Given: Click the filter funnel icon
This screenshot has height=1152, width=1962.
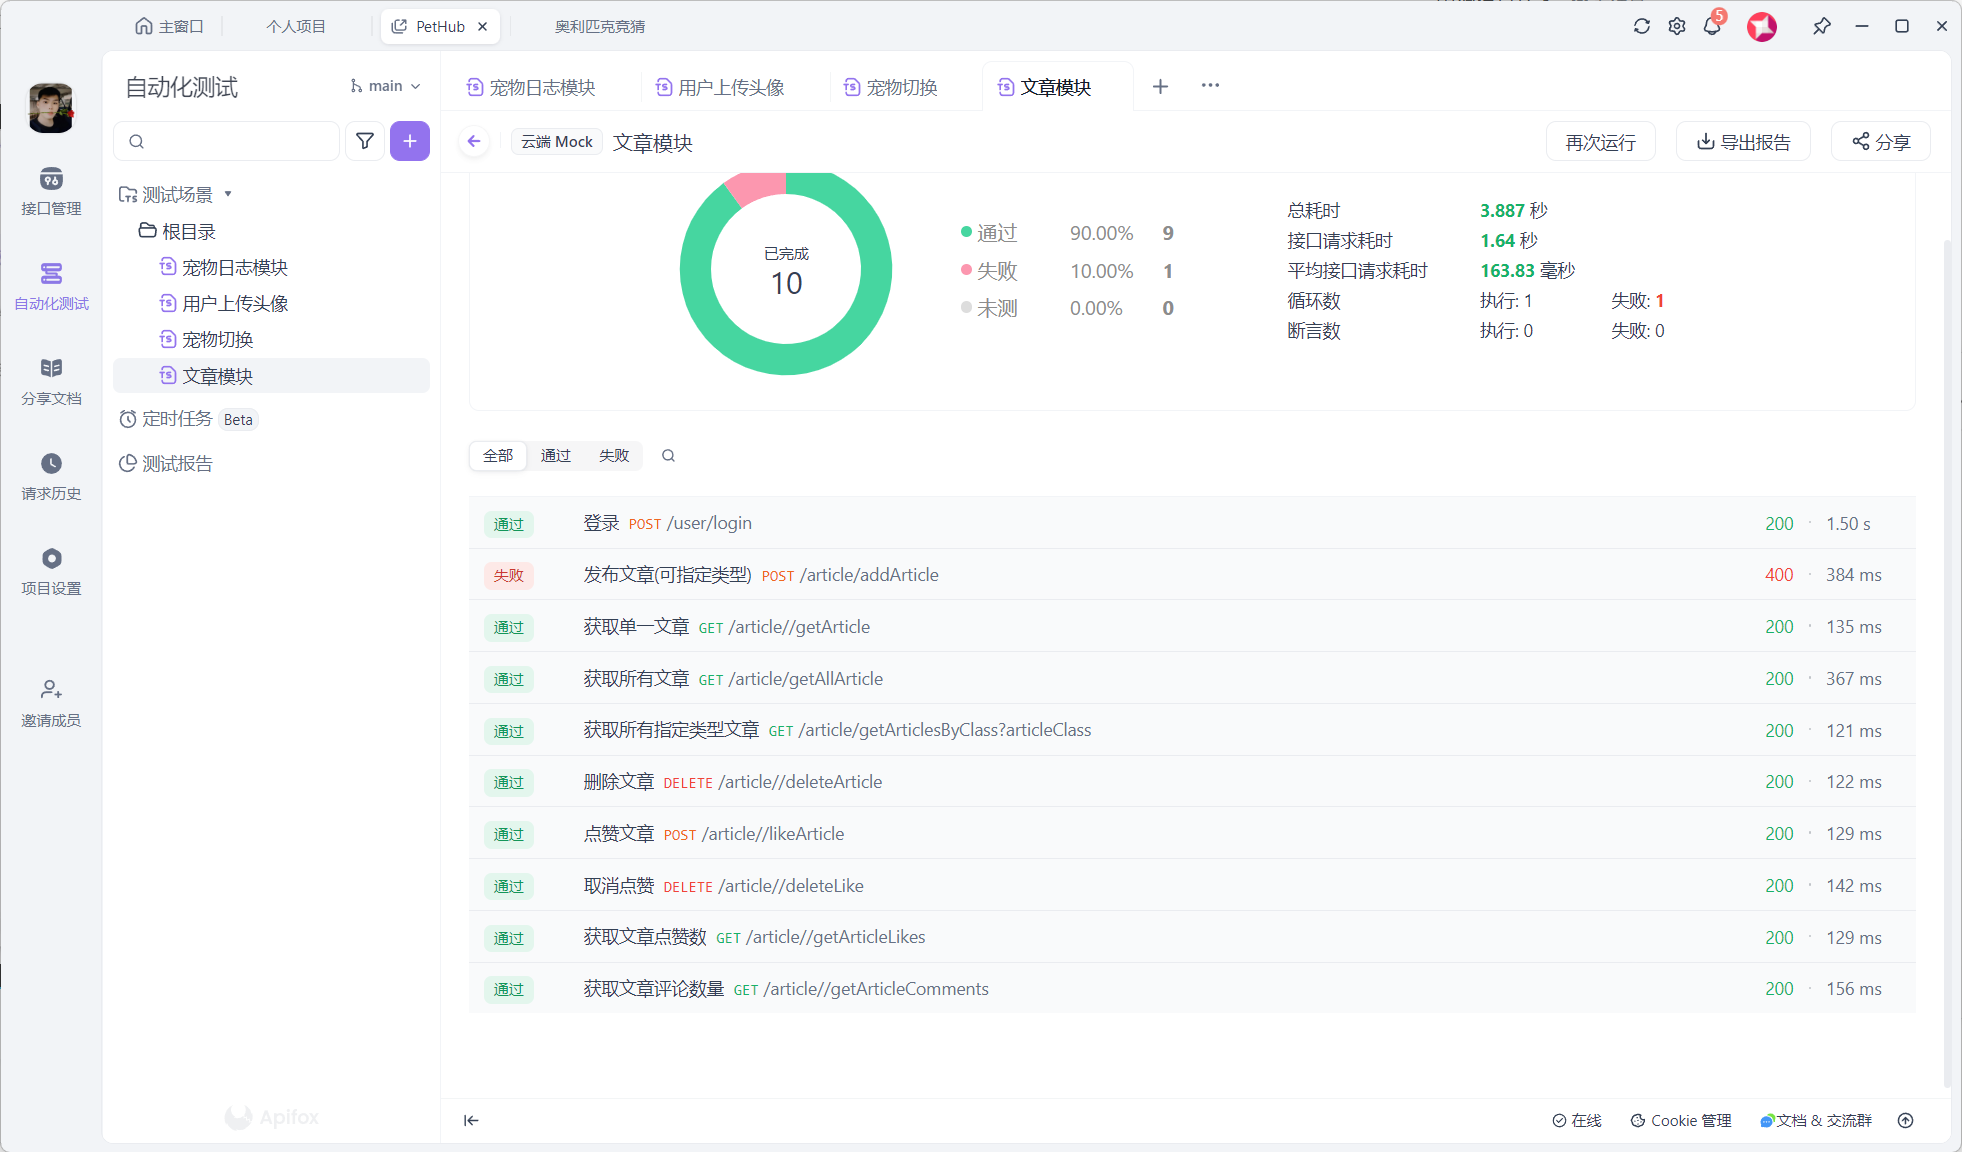Looking at the screenshot, I should pyautogui.click(x=365, y=141).
